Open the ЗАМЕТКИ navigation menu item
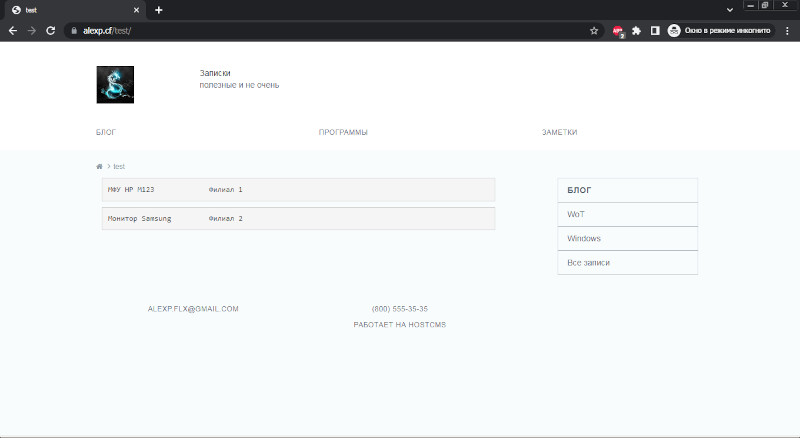This screenshot has height=438, width=800. (x=559, y=132)
